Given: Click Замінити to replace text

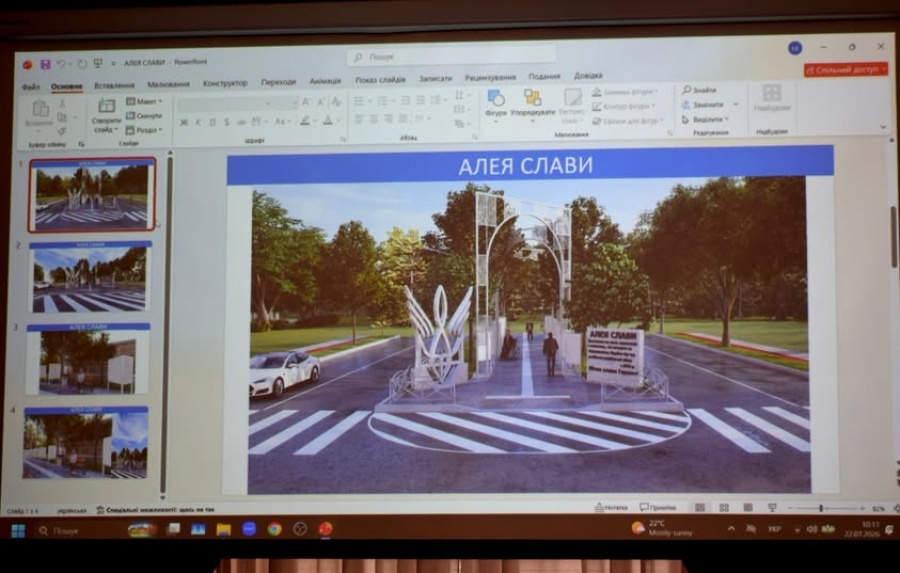Looking at the screenshot, I should [x=703, y=104].
